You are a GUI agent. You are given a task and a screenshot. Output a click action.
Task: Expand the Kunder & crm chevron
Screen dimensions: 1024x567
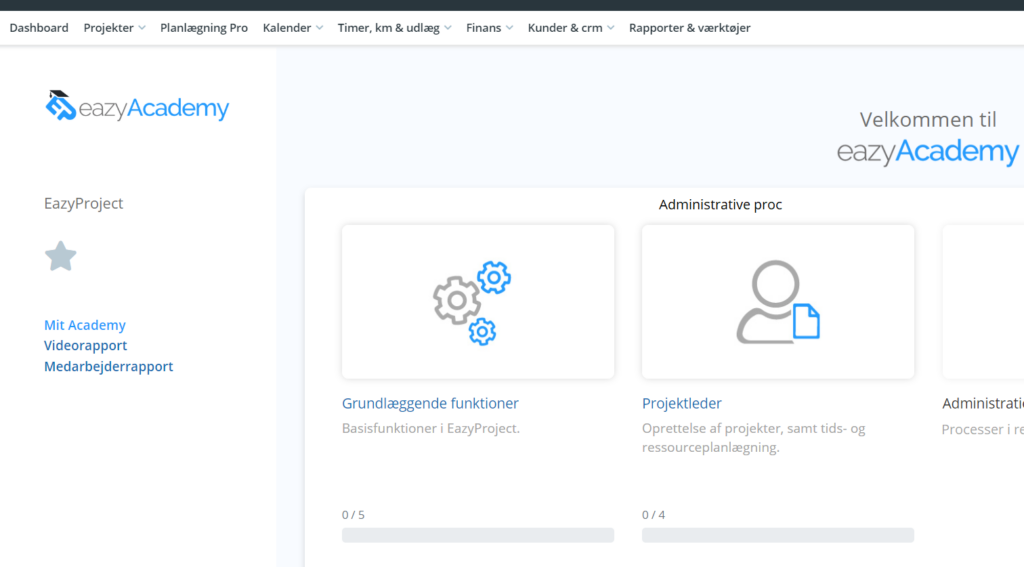611,28
